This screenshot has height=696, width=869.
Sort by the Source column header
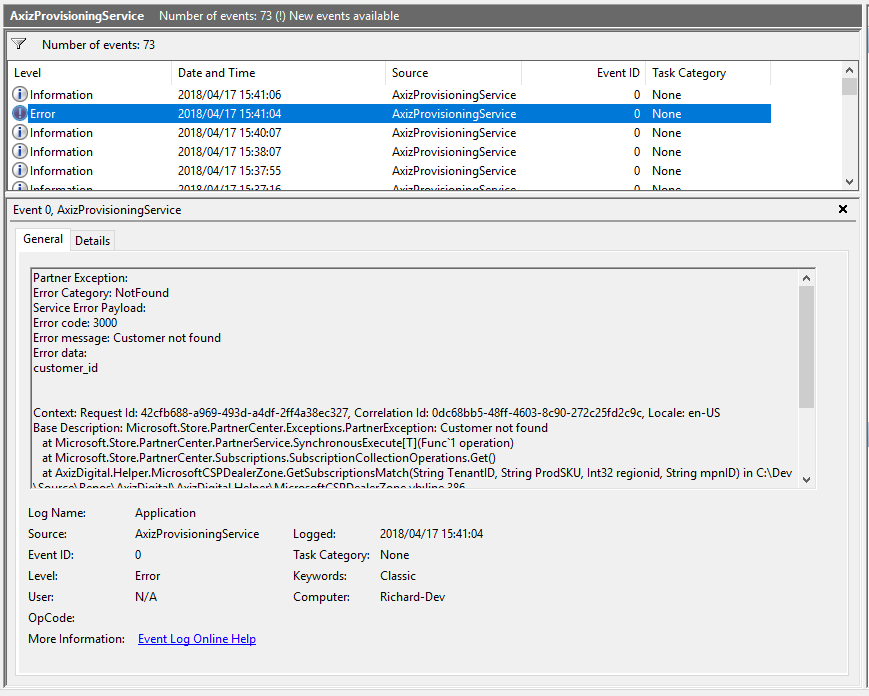(453, 73)
